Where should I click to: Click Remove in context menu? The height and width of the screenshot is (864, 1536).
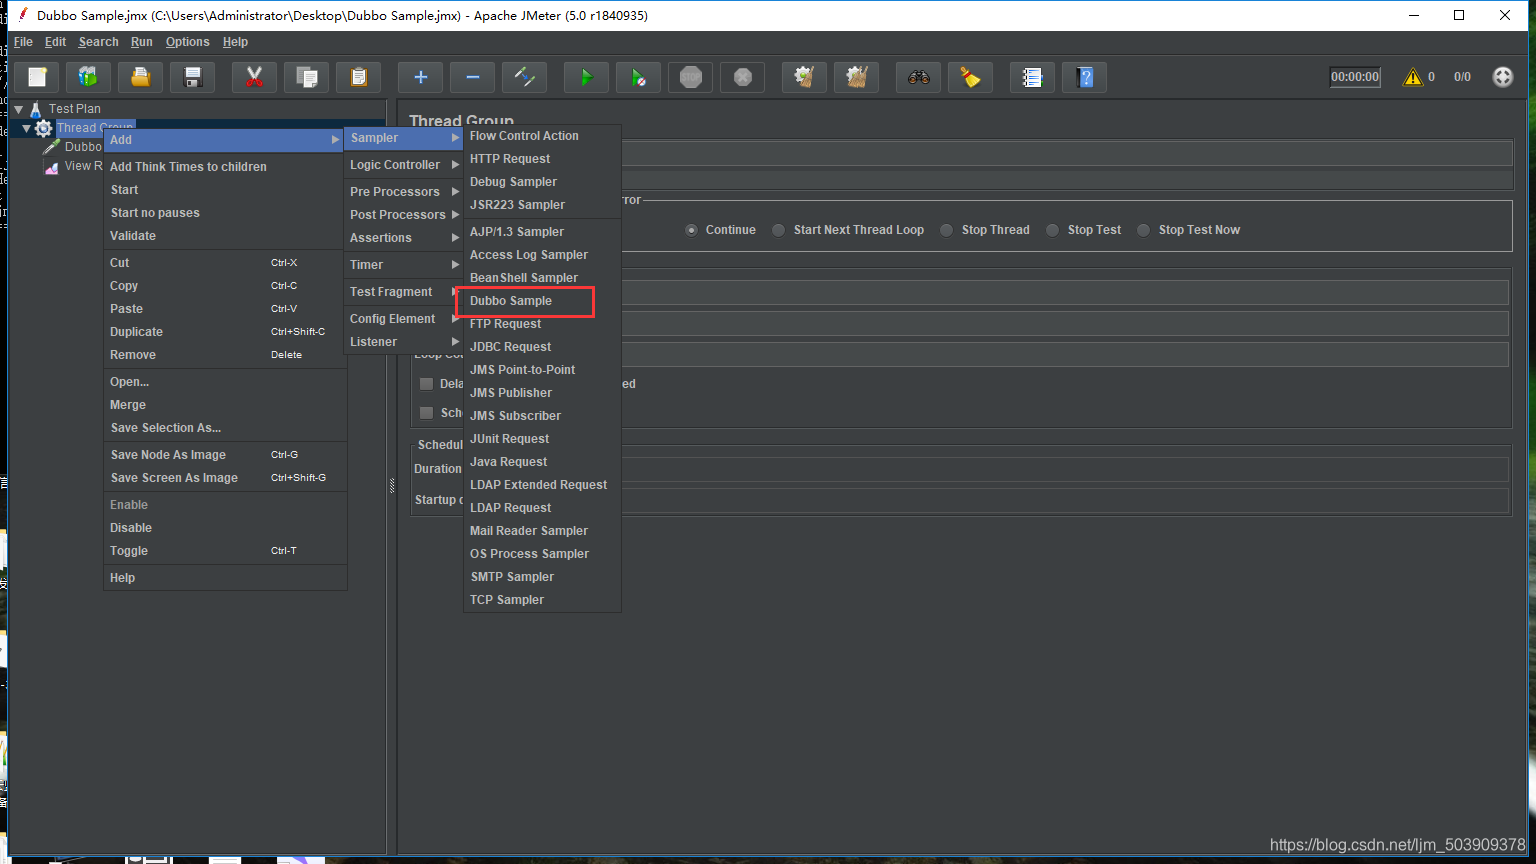pos(225,355)
